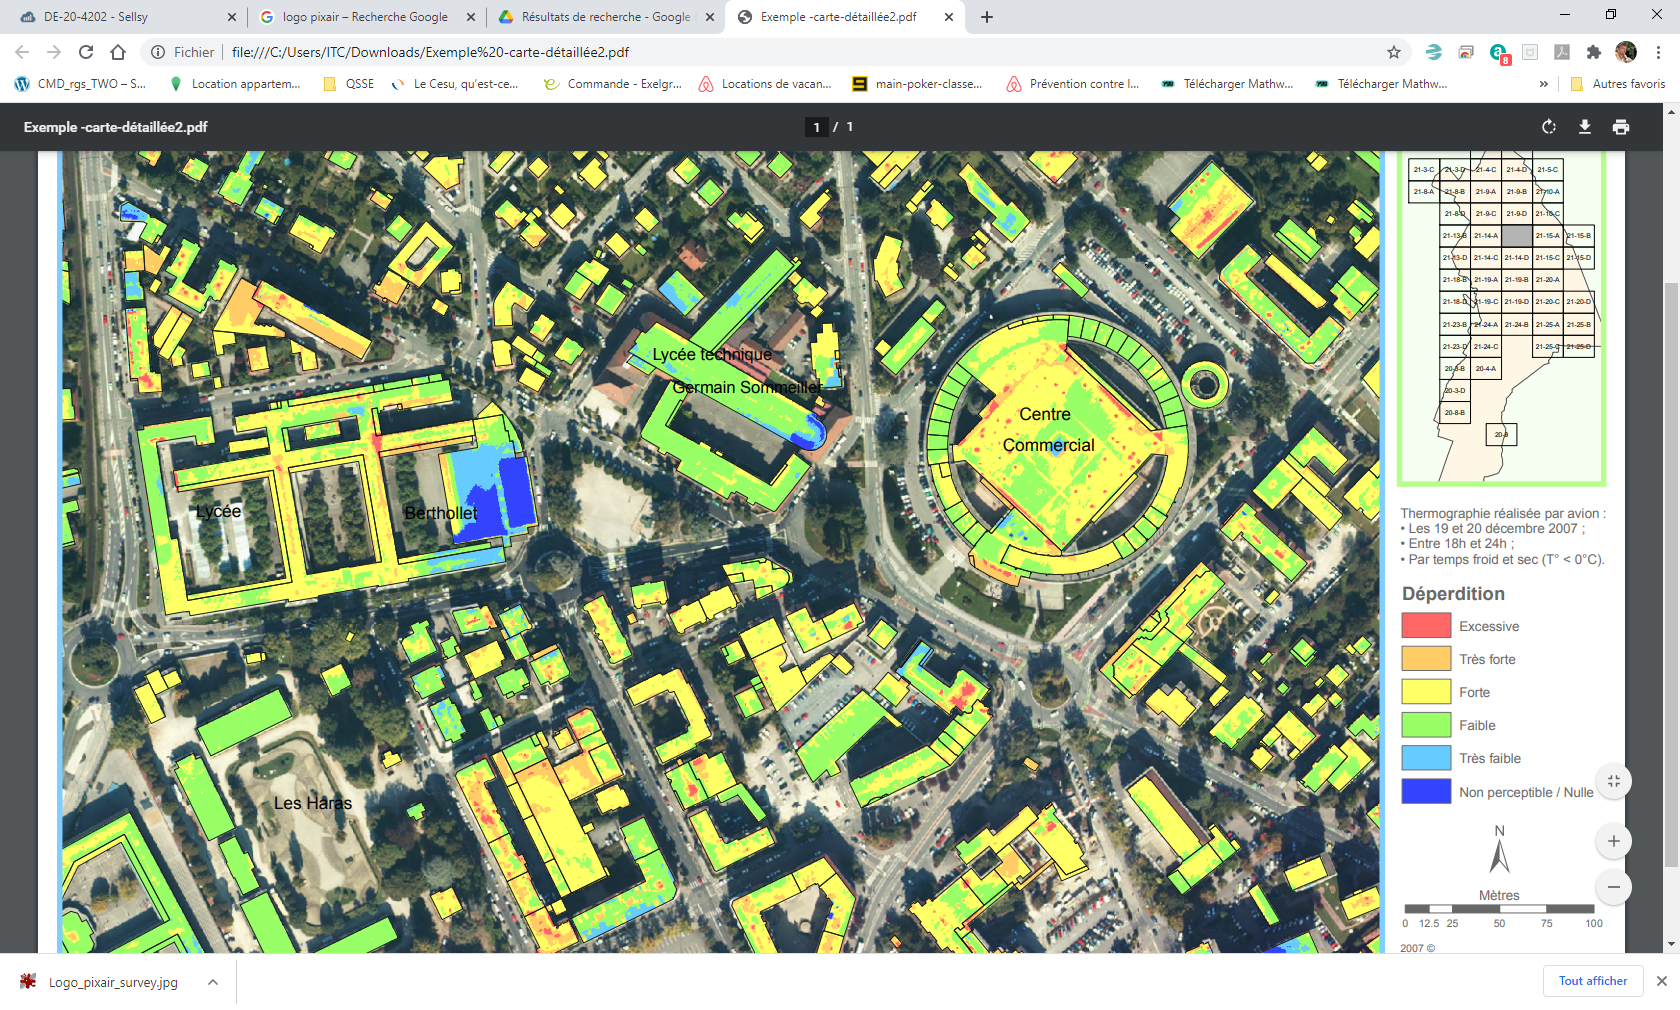Reload the current page
This screenshot has height=1010, width=1680.
click(x=86, y=52)
